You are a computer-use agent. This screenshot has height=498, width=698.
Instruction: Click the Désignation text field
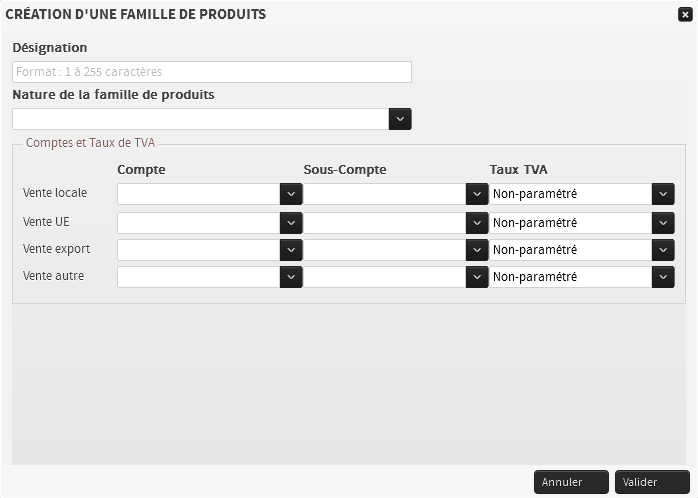pos(212,72)
